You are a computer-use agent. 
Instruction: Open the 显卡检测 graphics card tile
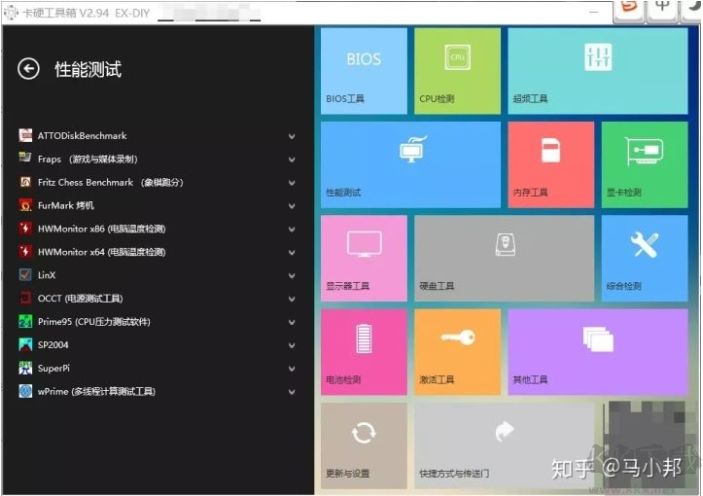[644, 165]
